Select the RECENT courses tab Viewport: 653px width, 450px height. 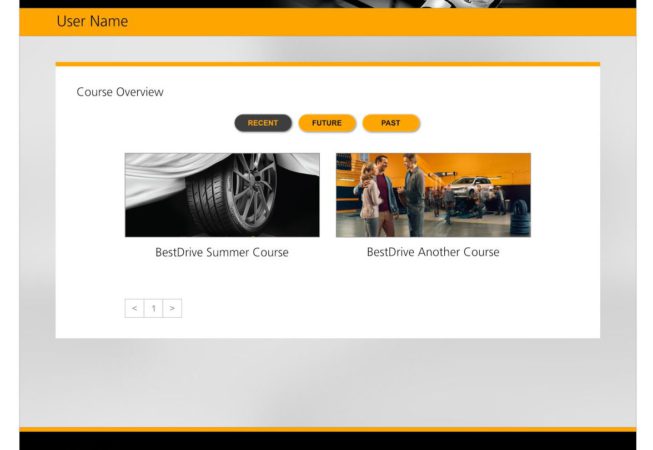(263, 123)
